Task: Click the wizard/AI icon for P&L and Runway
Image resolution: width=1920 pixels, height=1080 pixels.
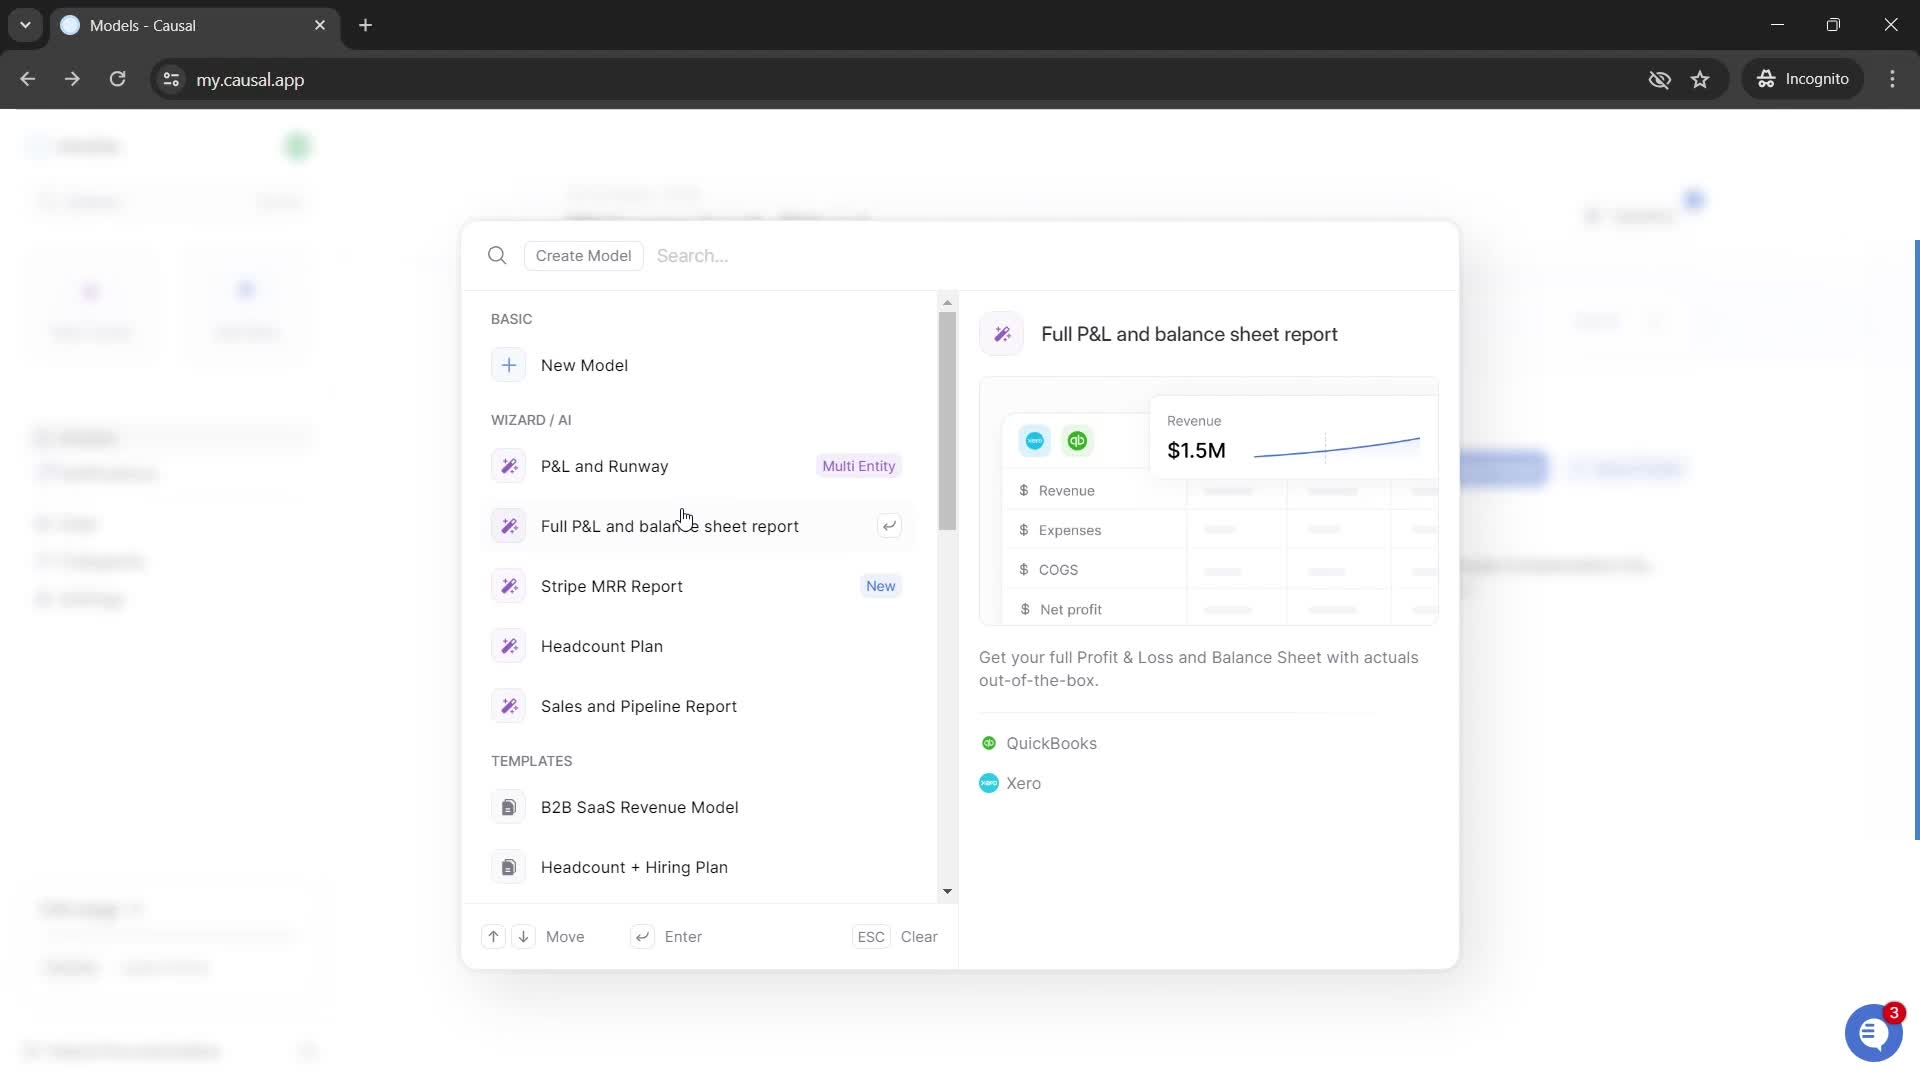Action: click(509, 465)
